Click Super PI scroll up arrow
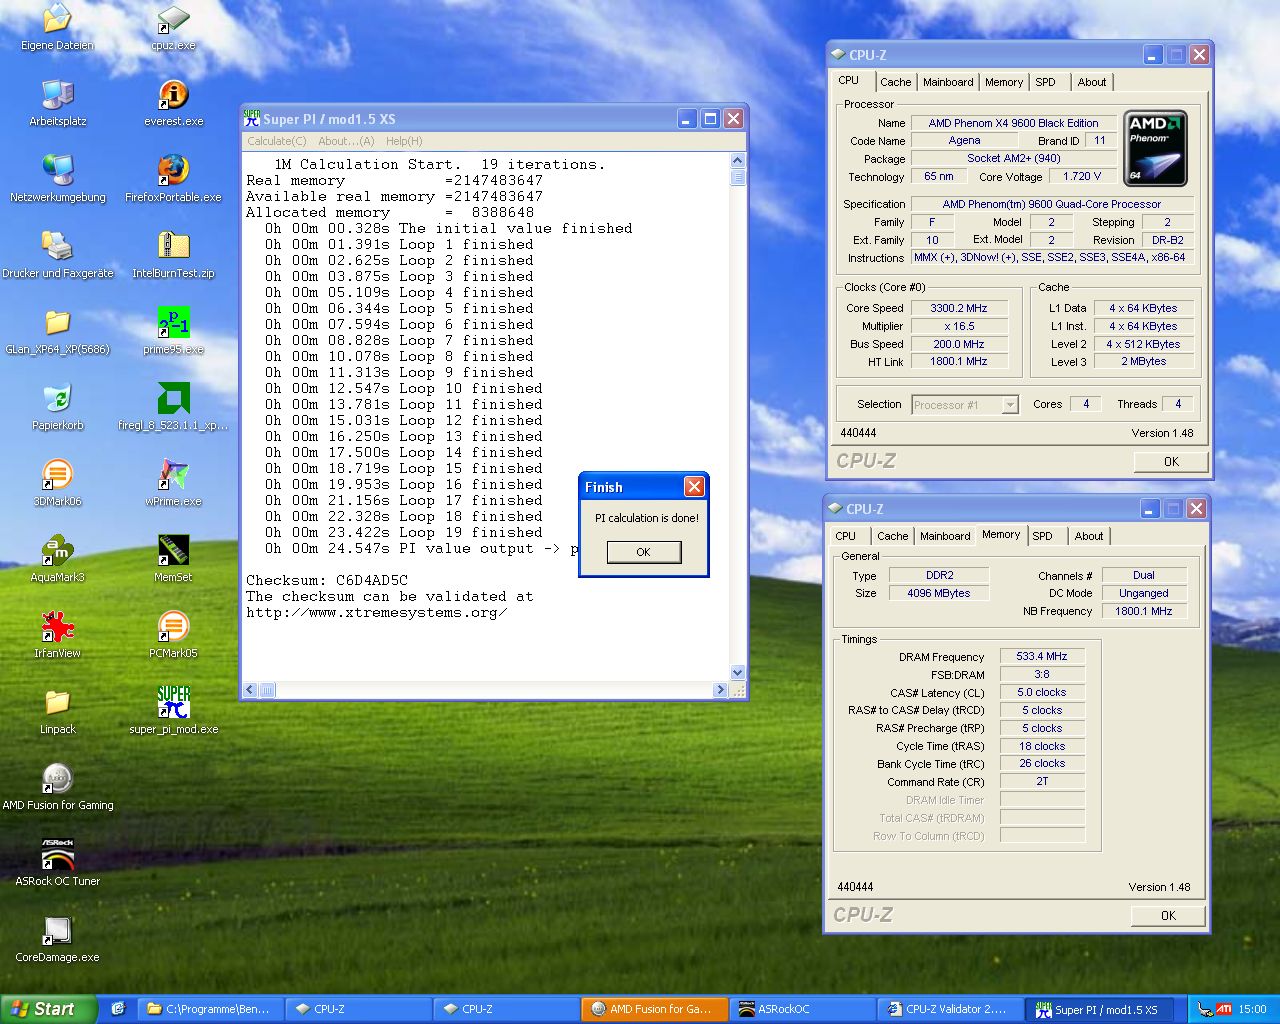Viewport: 1280px width, 1024px height. coord(738,161)
